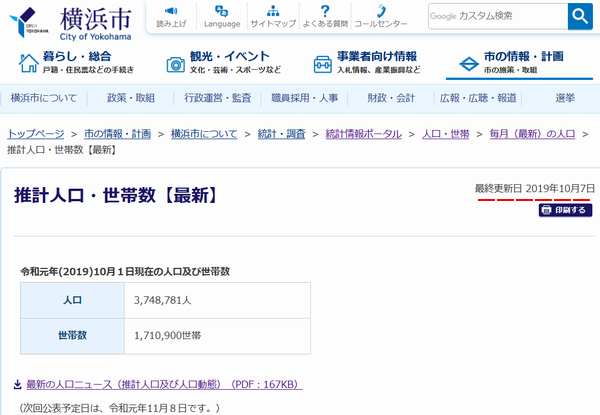Image resolution: width=600 pixels, height=415 pixels.
Task: Click the 令和元年(2019)10月1日現在 table caption
Action: click(x=125, y=272)
